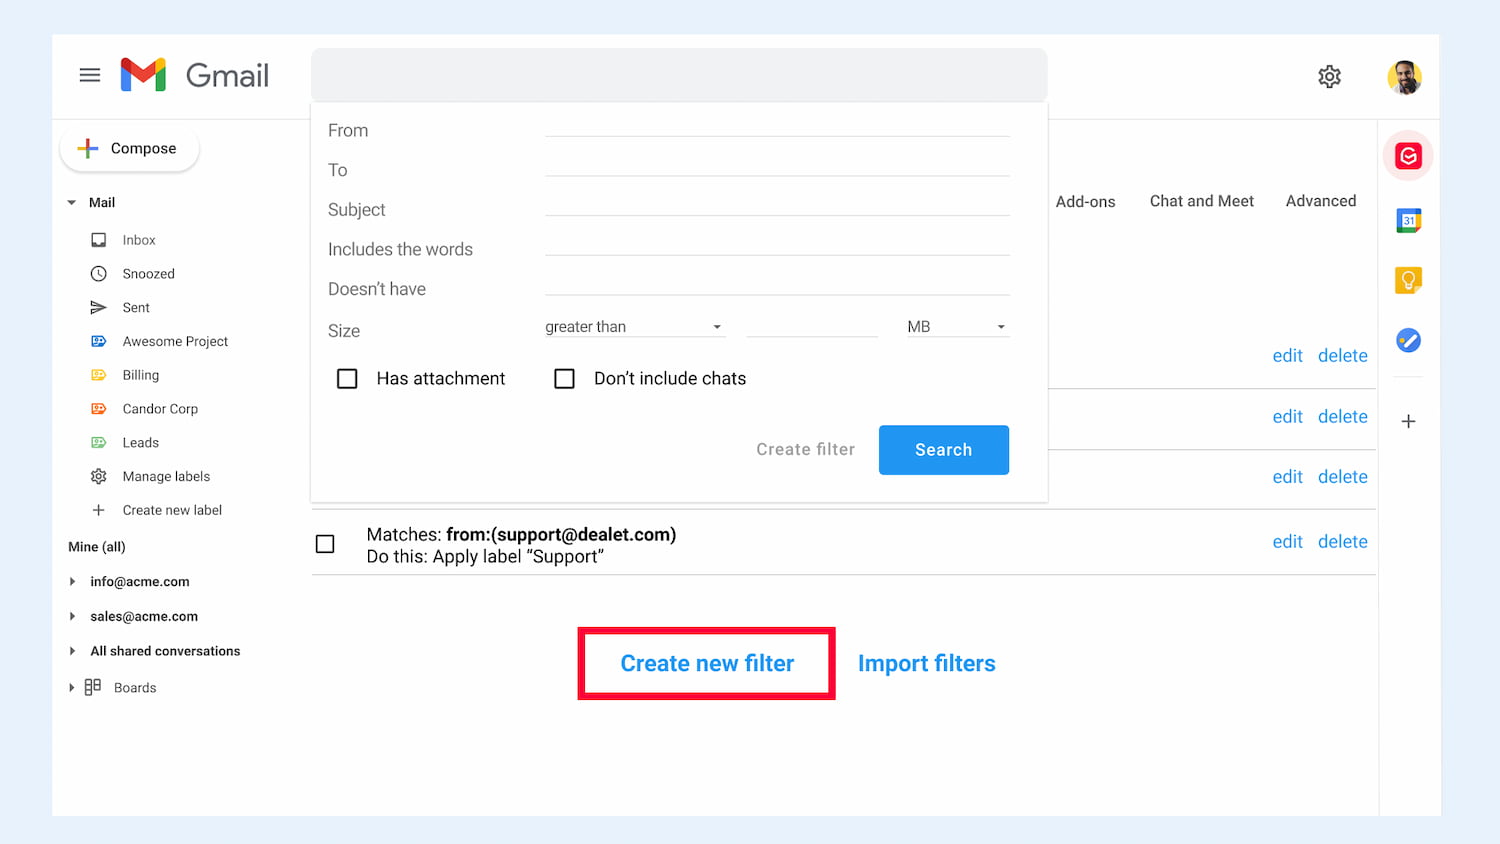Enable the Has attachment checkbox
Screen dimensions: 1500x844
(x=347, y=378)
